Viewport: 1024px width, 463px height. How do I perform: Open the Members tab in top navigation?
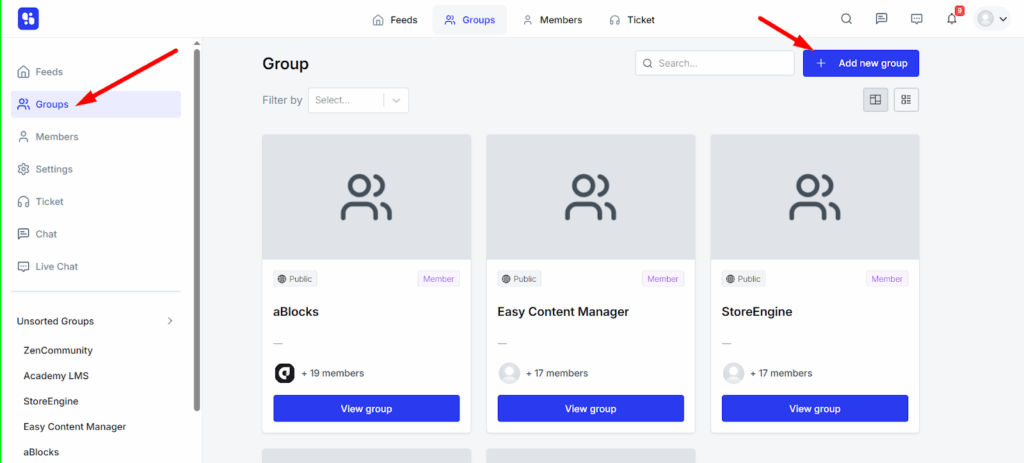(x=552, y=20)
